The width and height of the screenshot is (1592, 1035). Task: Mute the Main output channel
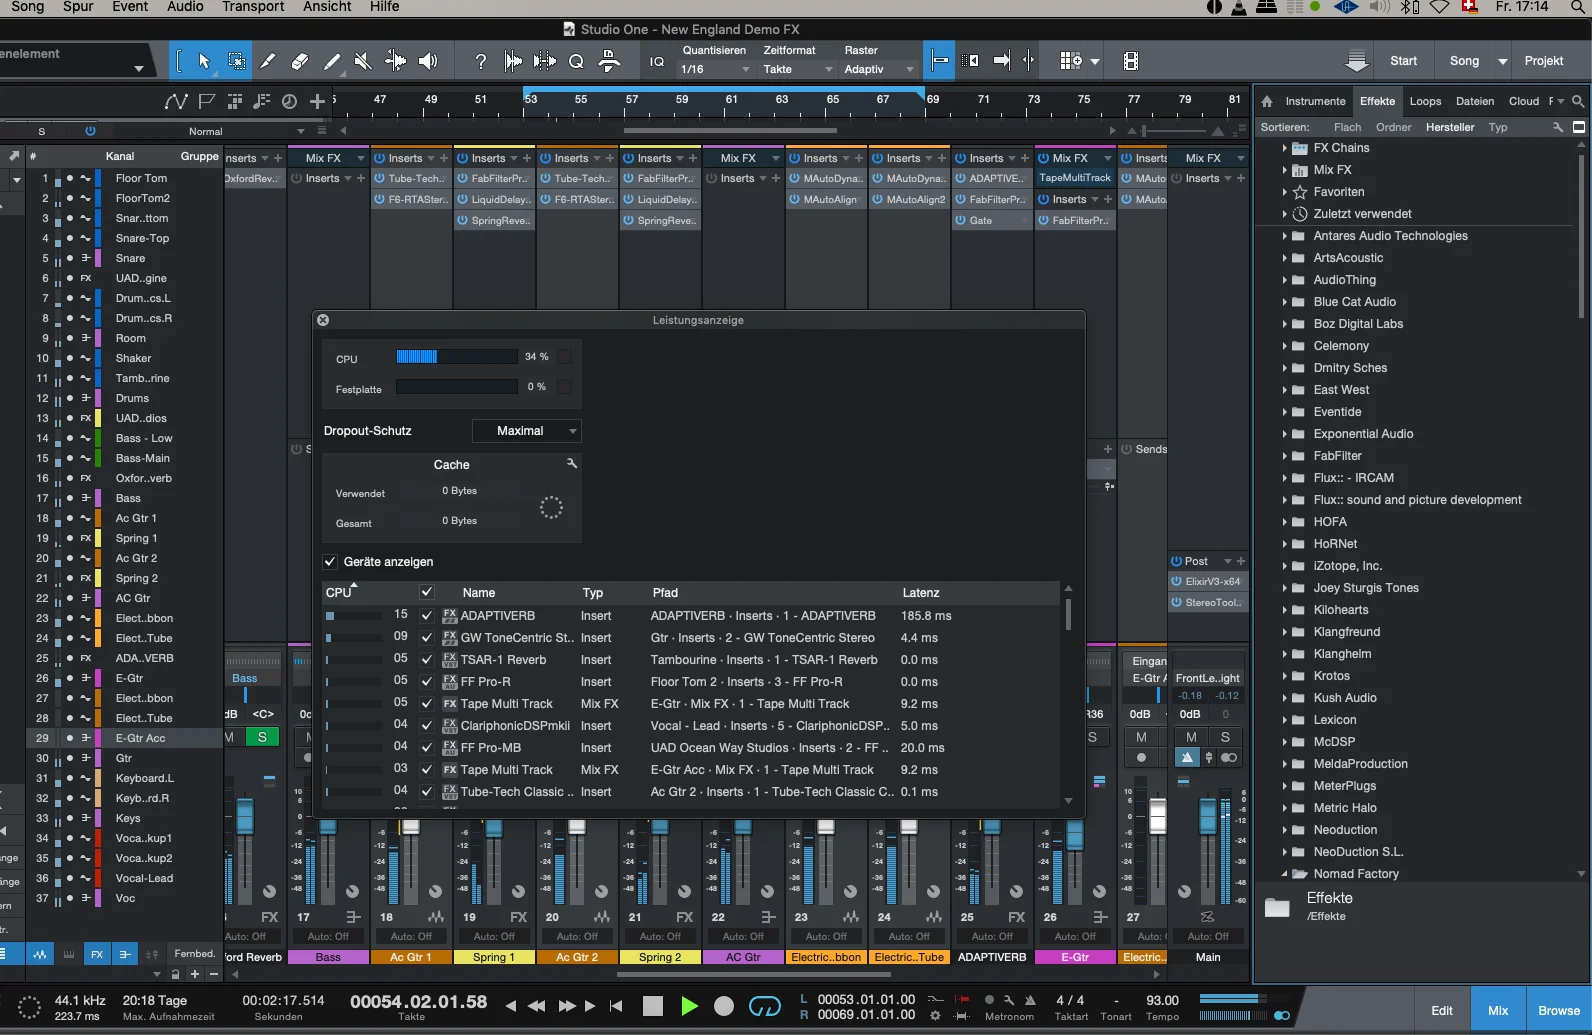click(x=1191, y=737)
